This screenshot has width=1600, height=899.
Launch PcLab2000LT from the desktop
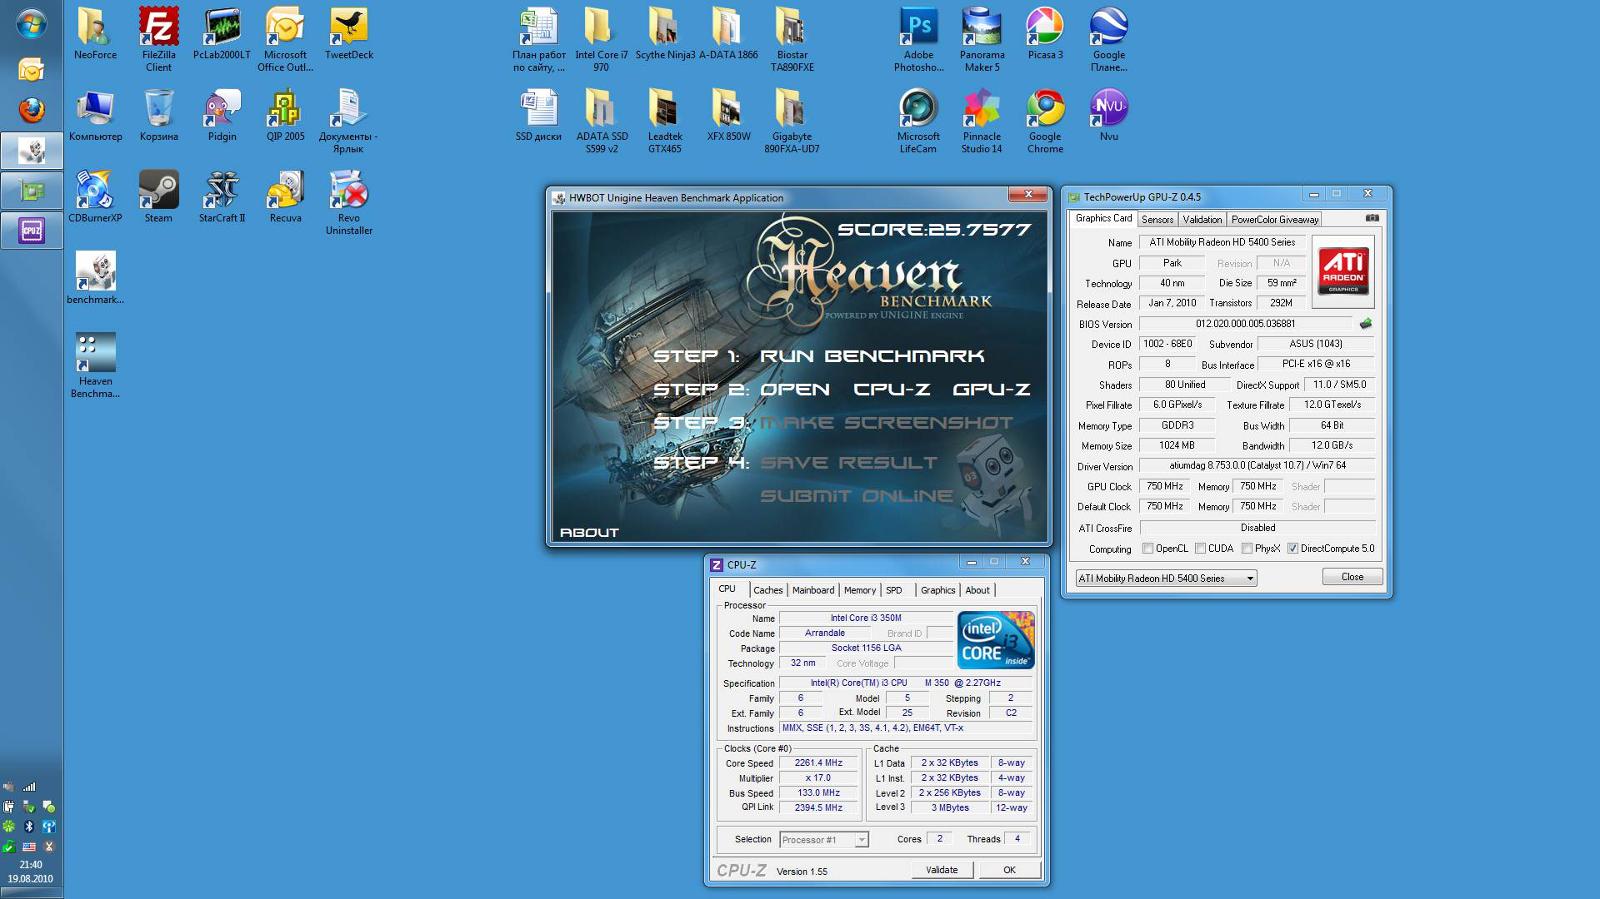tap(222, 33)
